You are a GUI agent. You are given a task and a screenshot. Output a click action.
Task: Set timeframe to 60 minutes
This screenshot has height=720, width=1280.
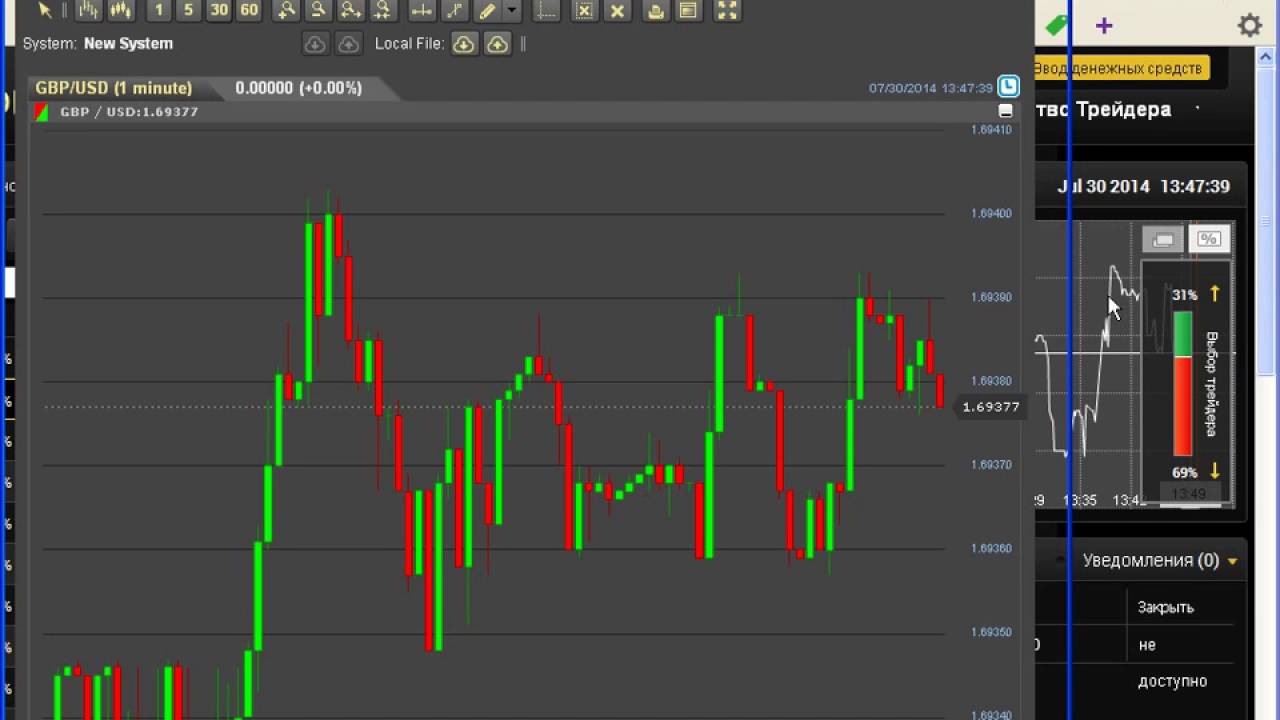pos(249,10)
